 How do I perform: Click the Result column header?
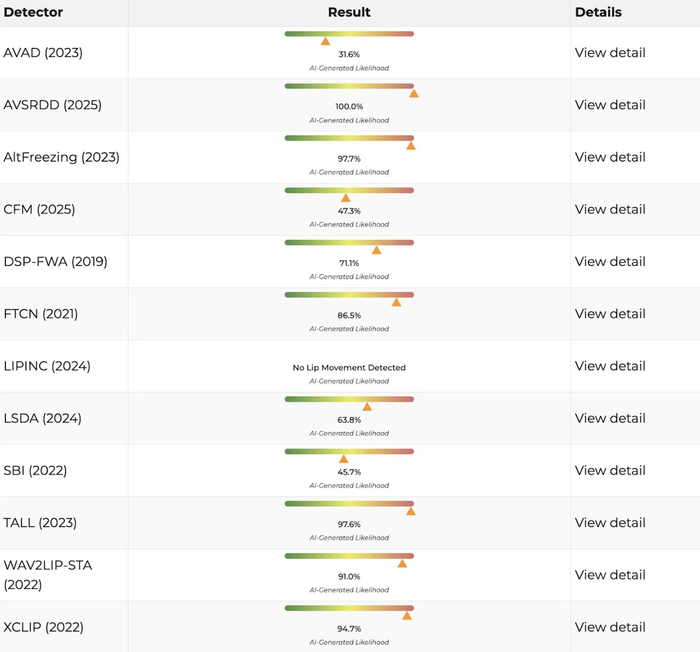click(x=349, y=12)
